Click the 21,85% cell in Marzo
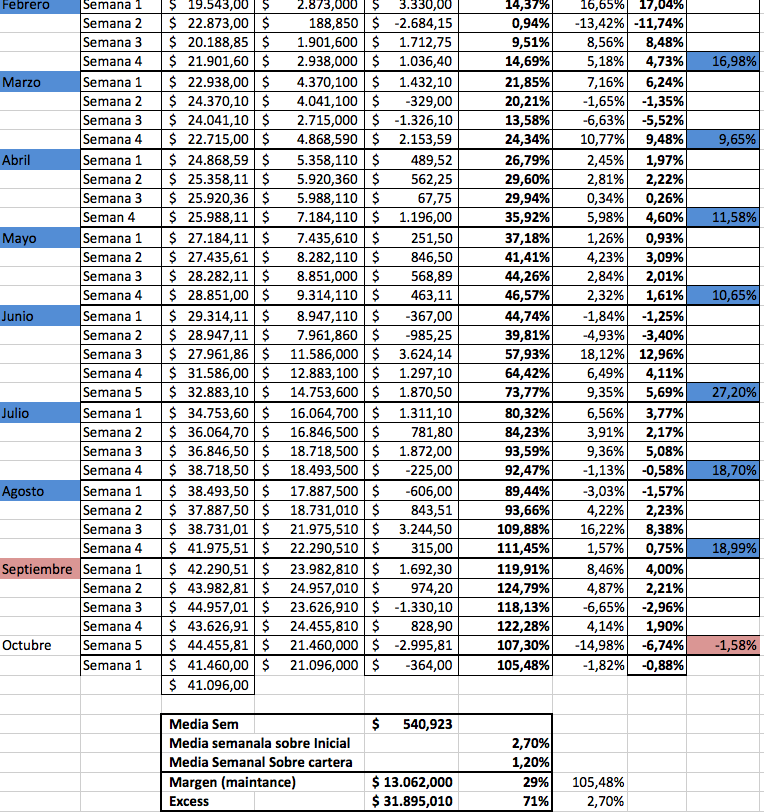764x812 pixels. [x=506, y=82]
